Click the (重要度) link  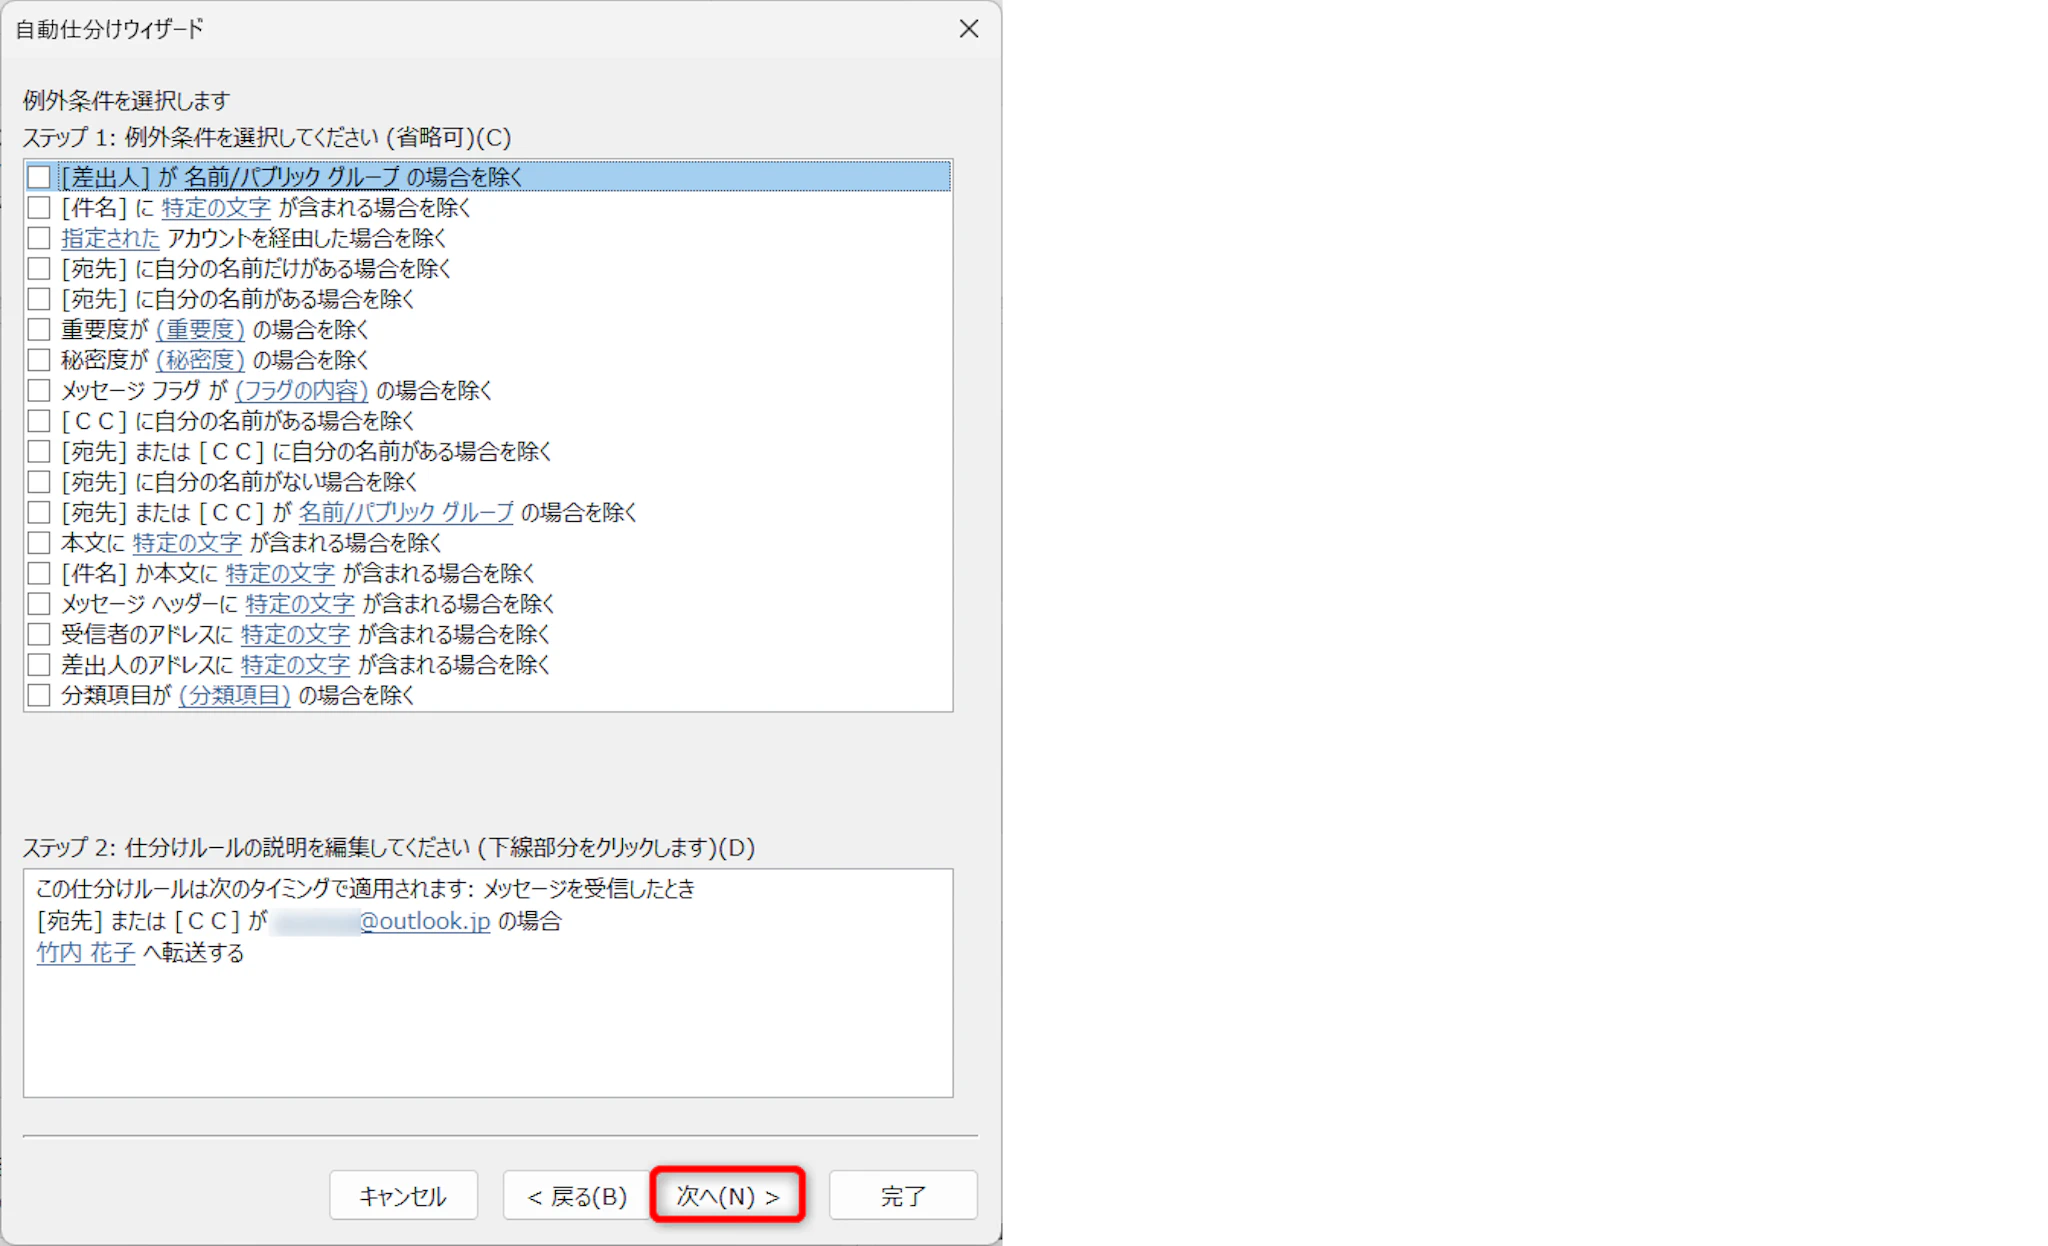pyautogui.click(x=200, y=330)
